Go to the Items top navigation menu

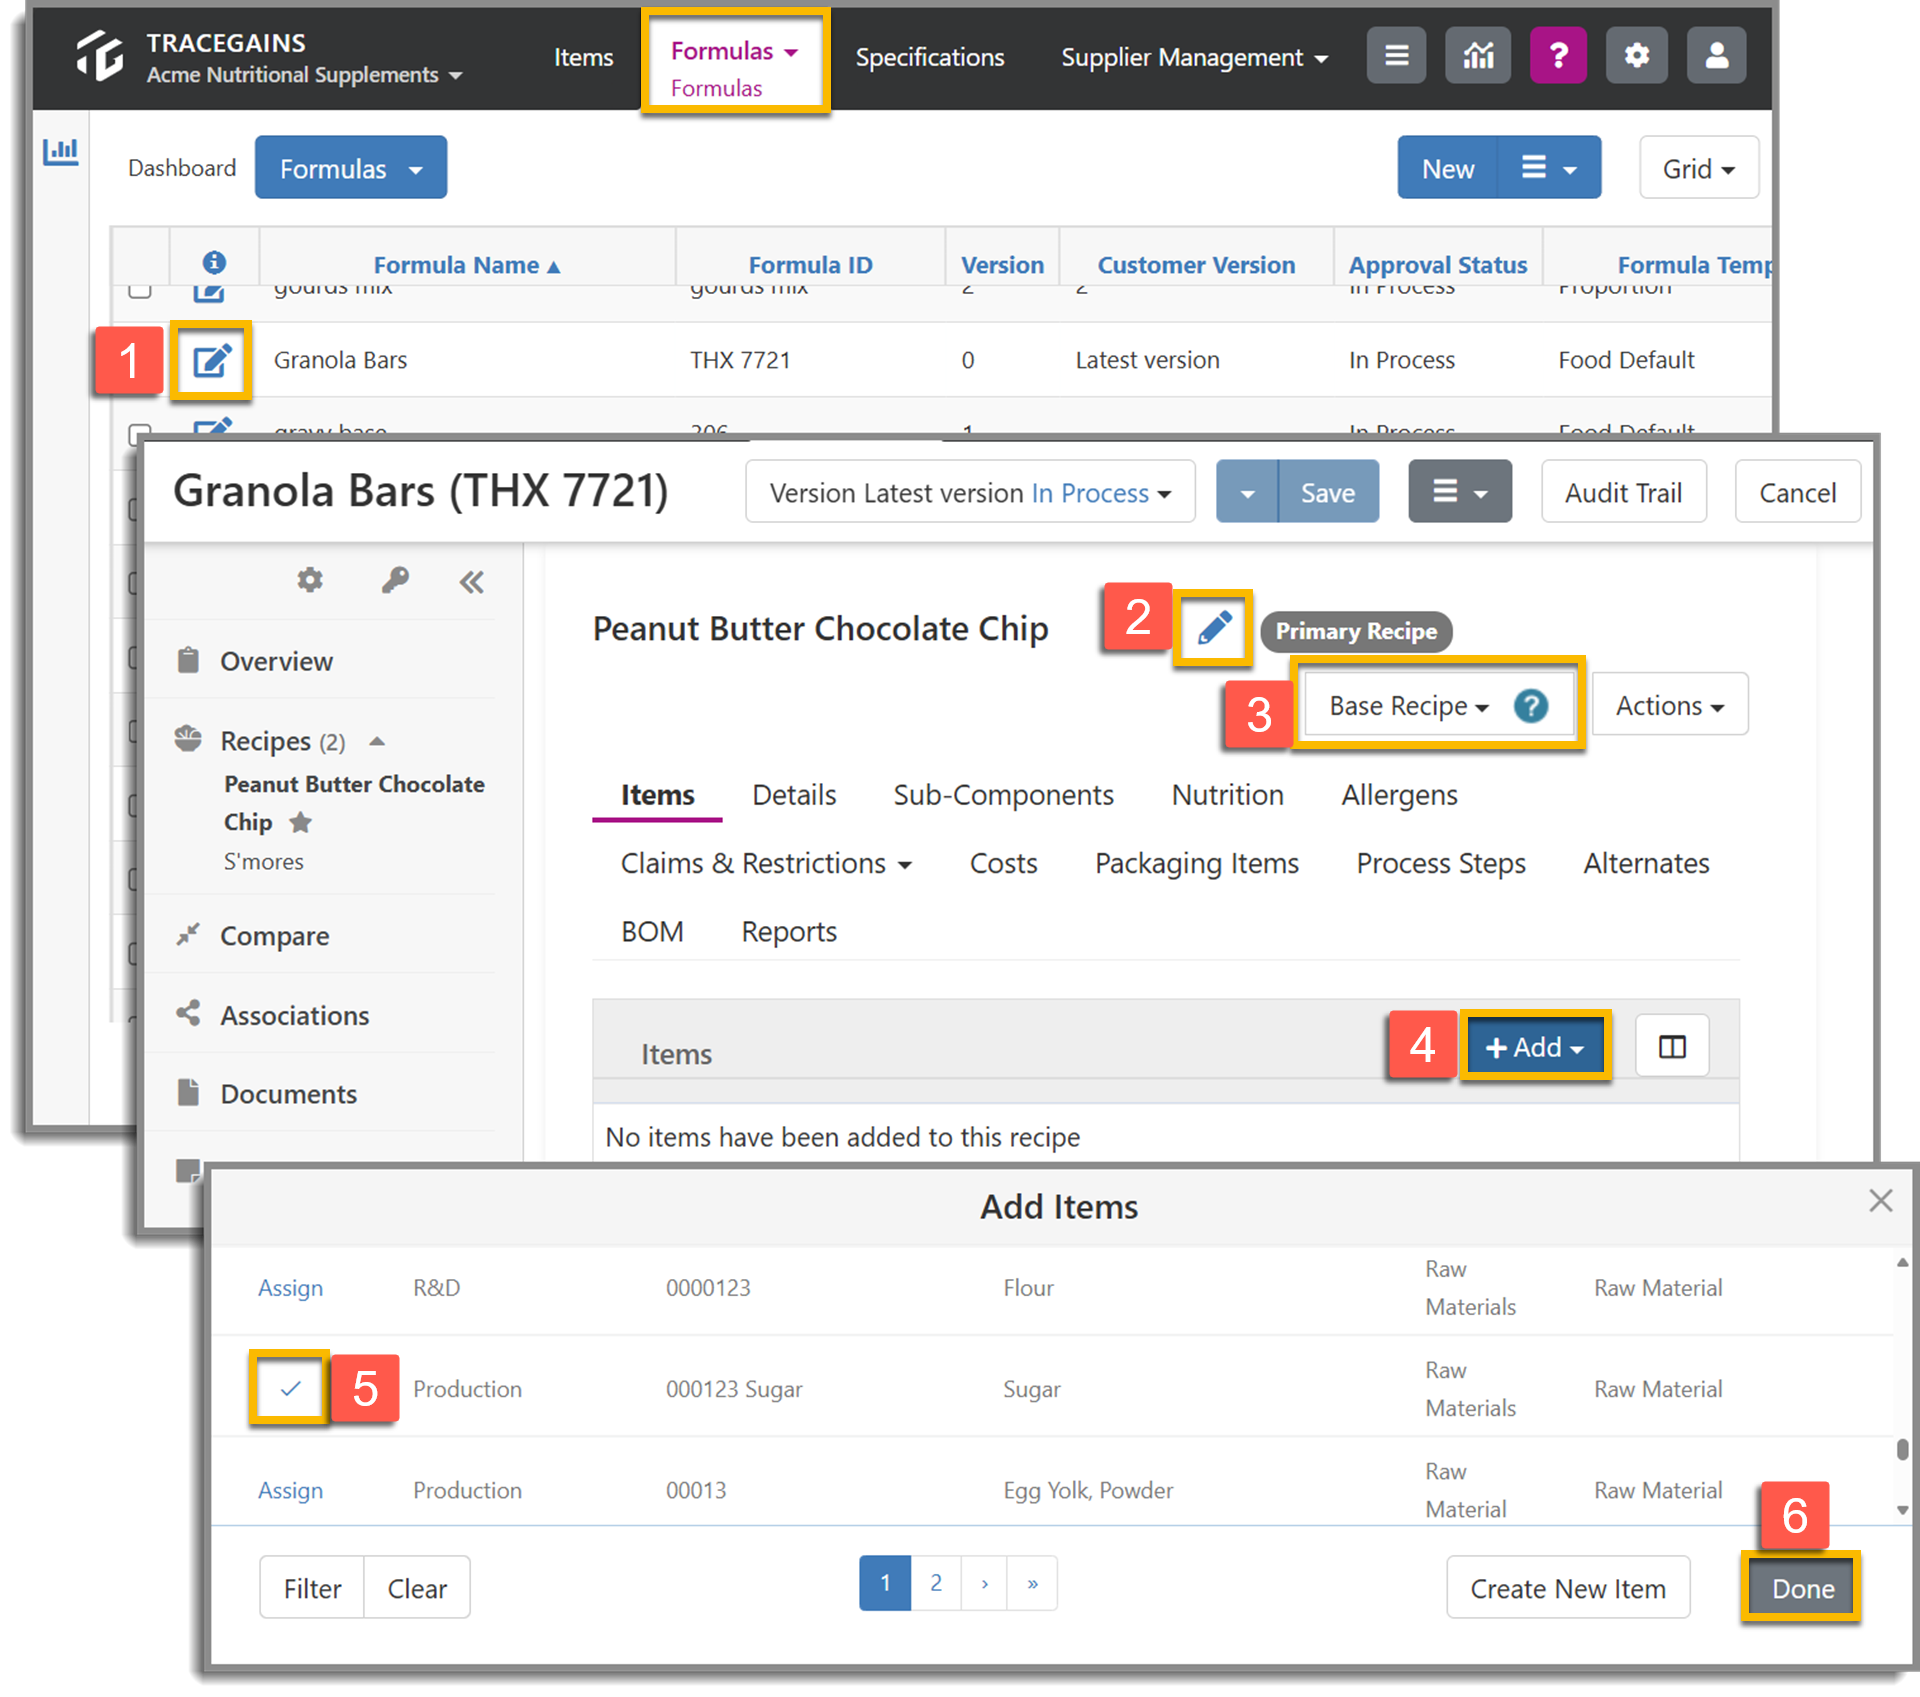[584, 57]
